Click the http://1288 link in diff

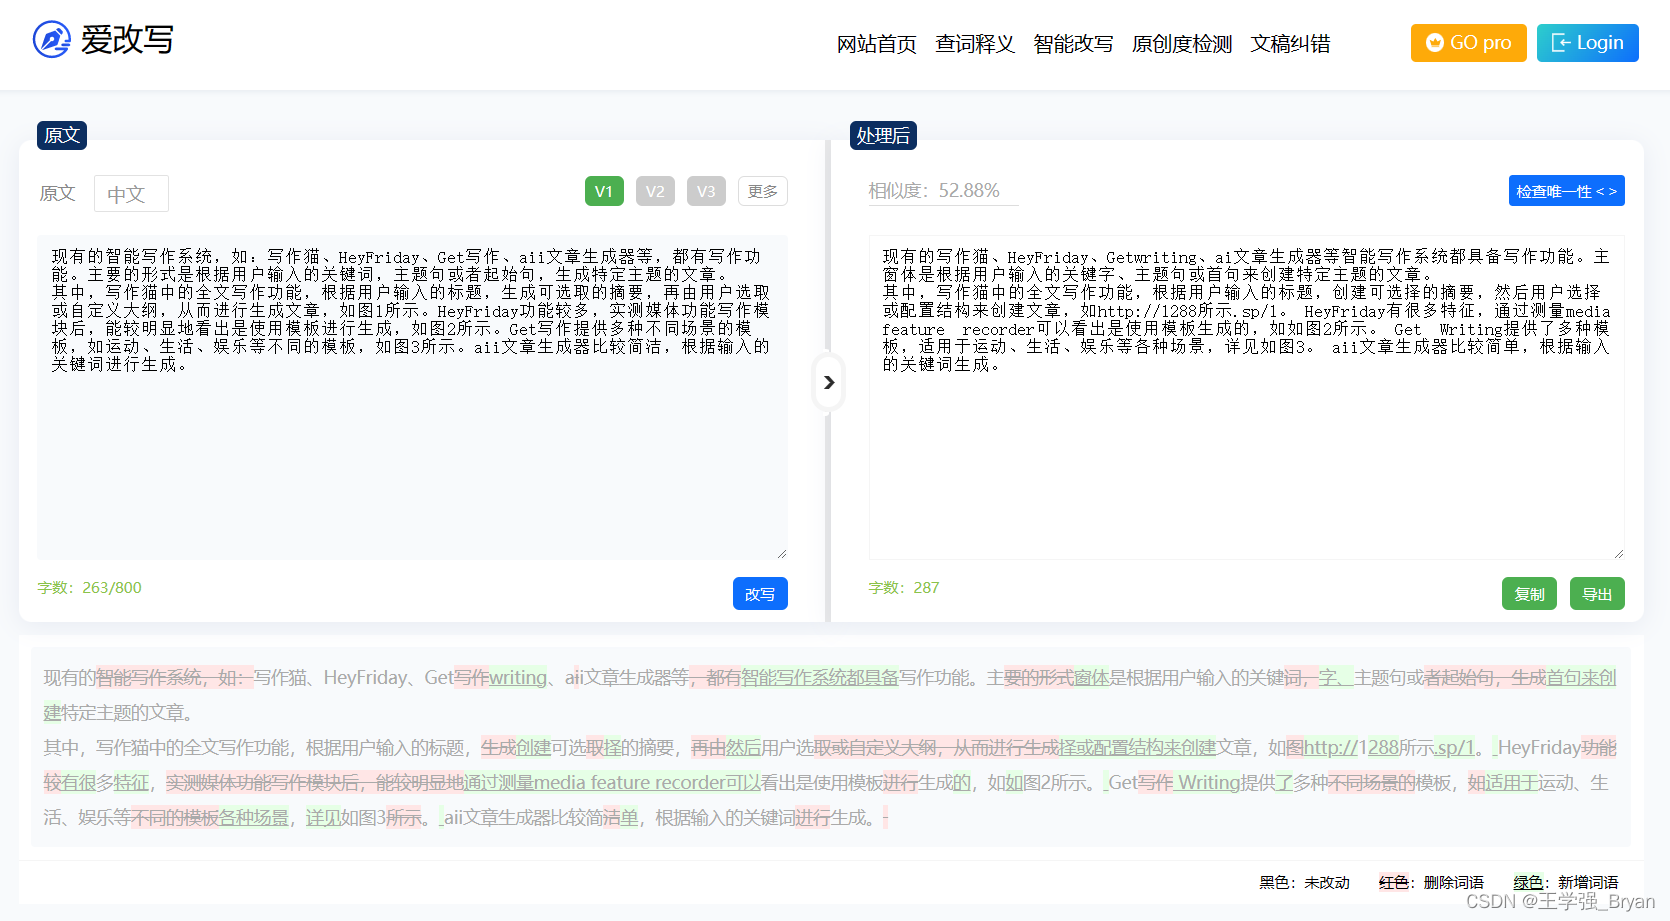(x=1351, y=748)
